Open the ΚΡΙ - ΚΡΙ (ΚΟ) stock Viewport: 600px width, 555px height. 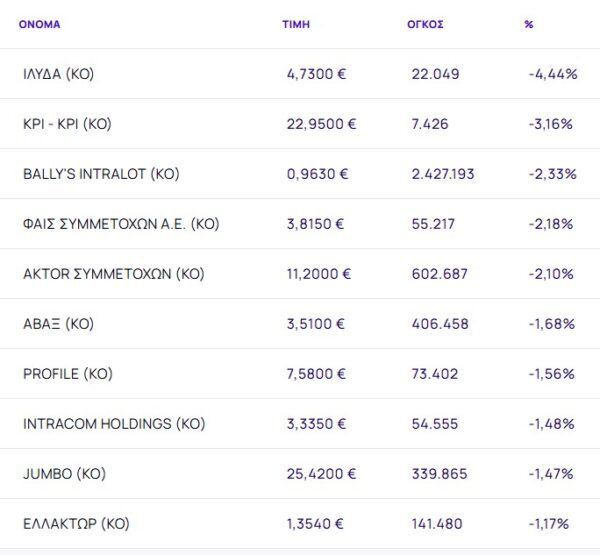pos(66,124)
